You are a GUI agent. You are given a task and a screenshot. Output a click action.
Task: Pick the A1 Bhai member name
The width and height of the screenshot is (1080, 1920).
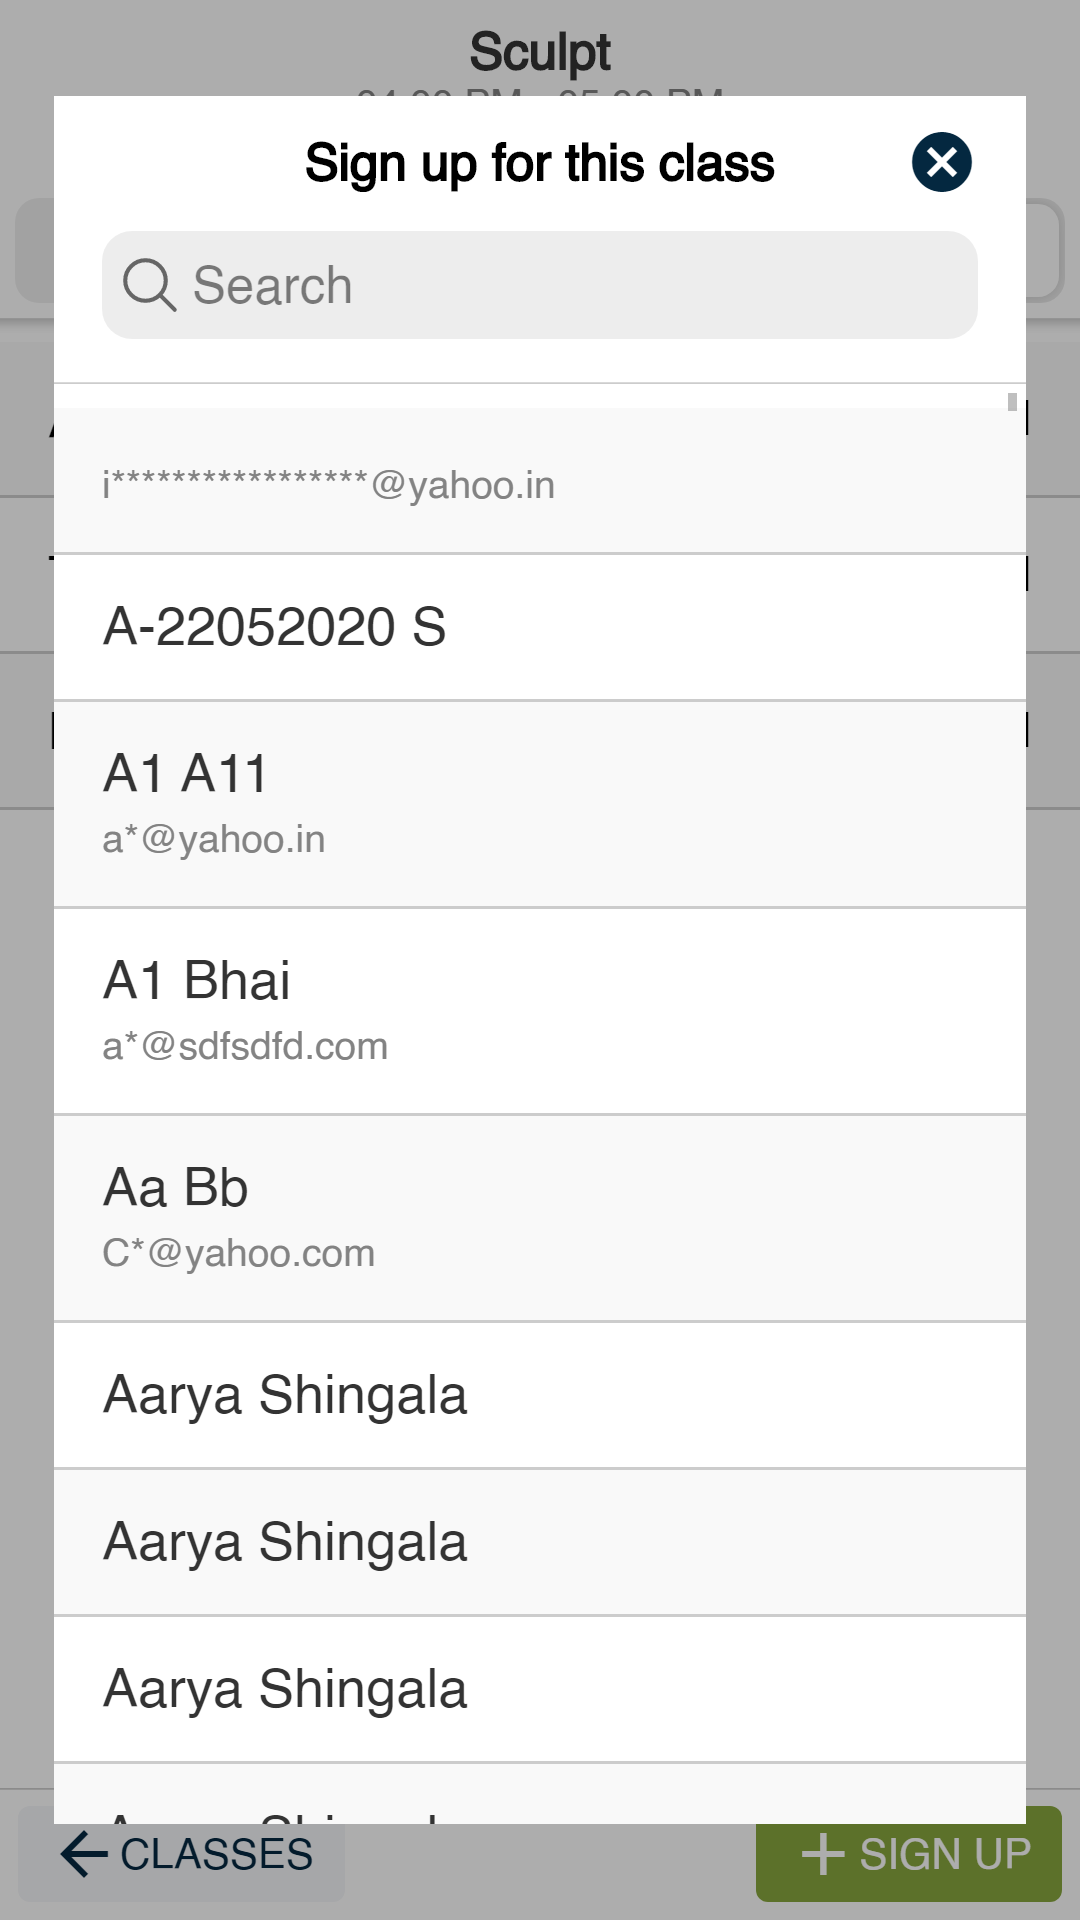(x=197, y=980)
